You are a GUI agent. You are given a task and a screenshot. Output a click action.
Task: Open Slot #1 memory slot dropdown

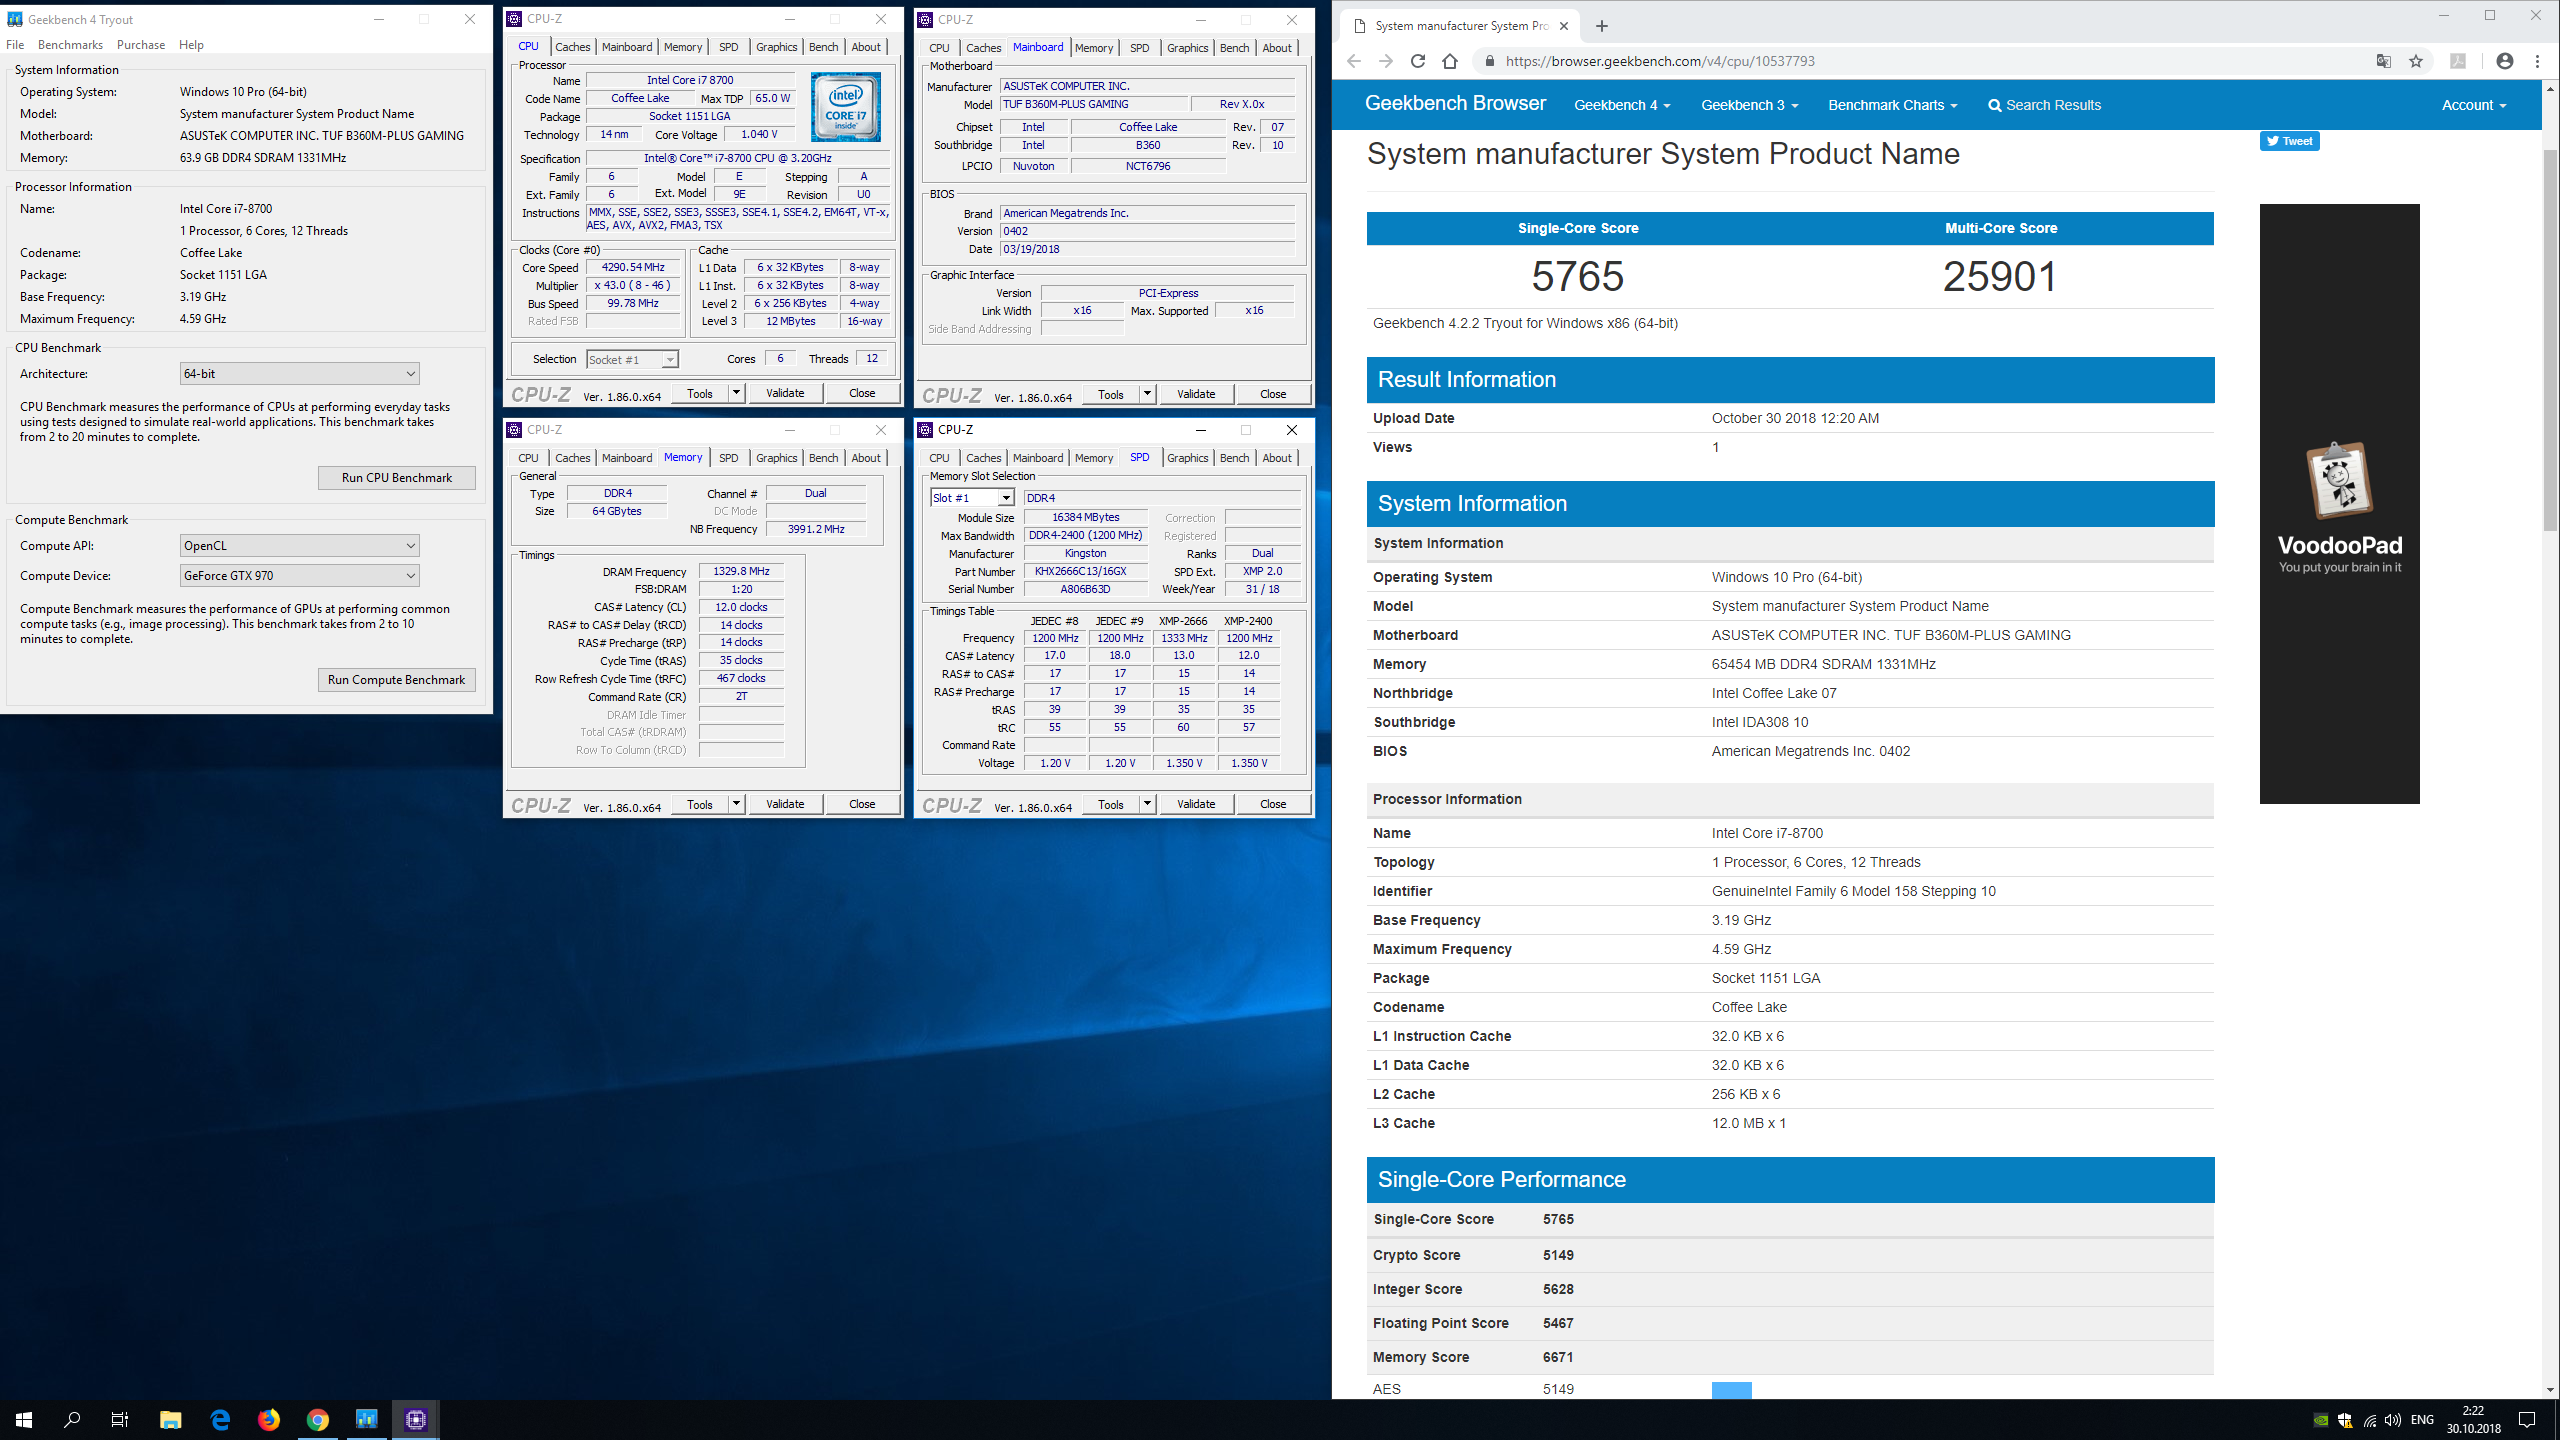click(x=973, y=498)
